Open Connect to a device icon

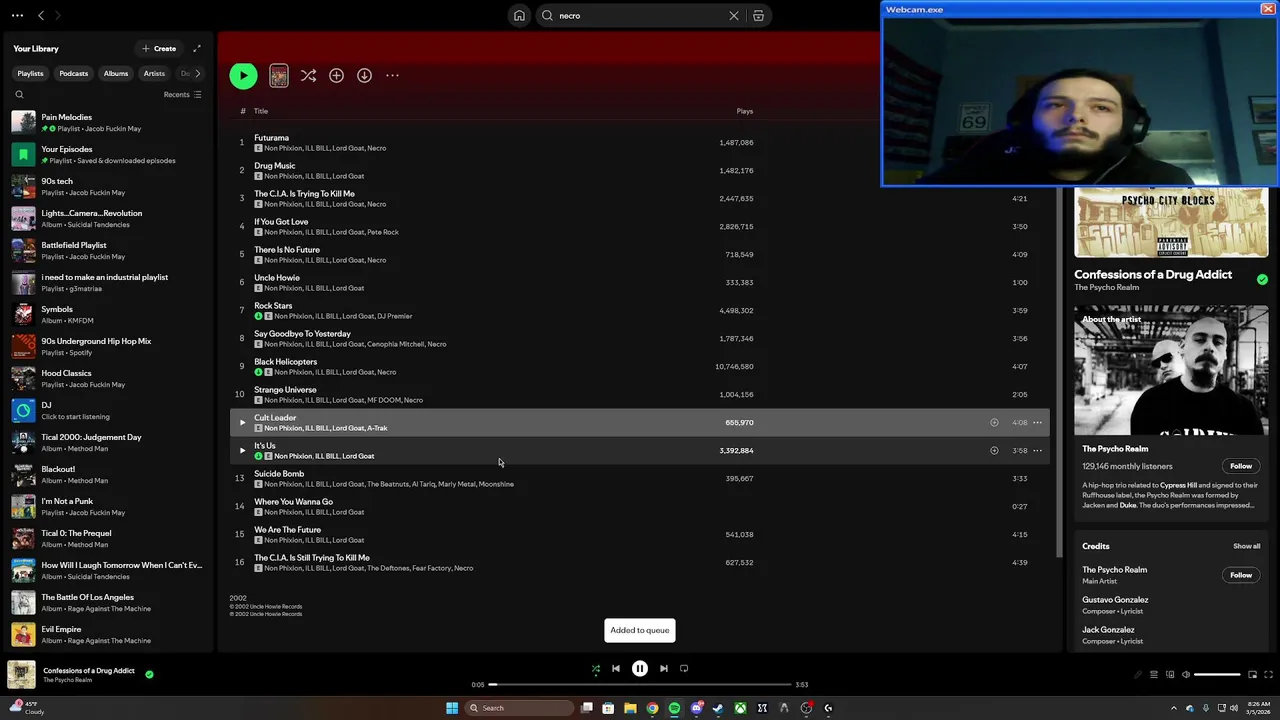[x=1170, y=674]
